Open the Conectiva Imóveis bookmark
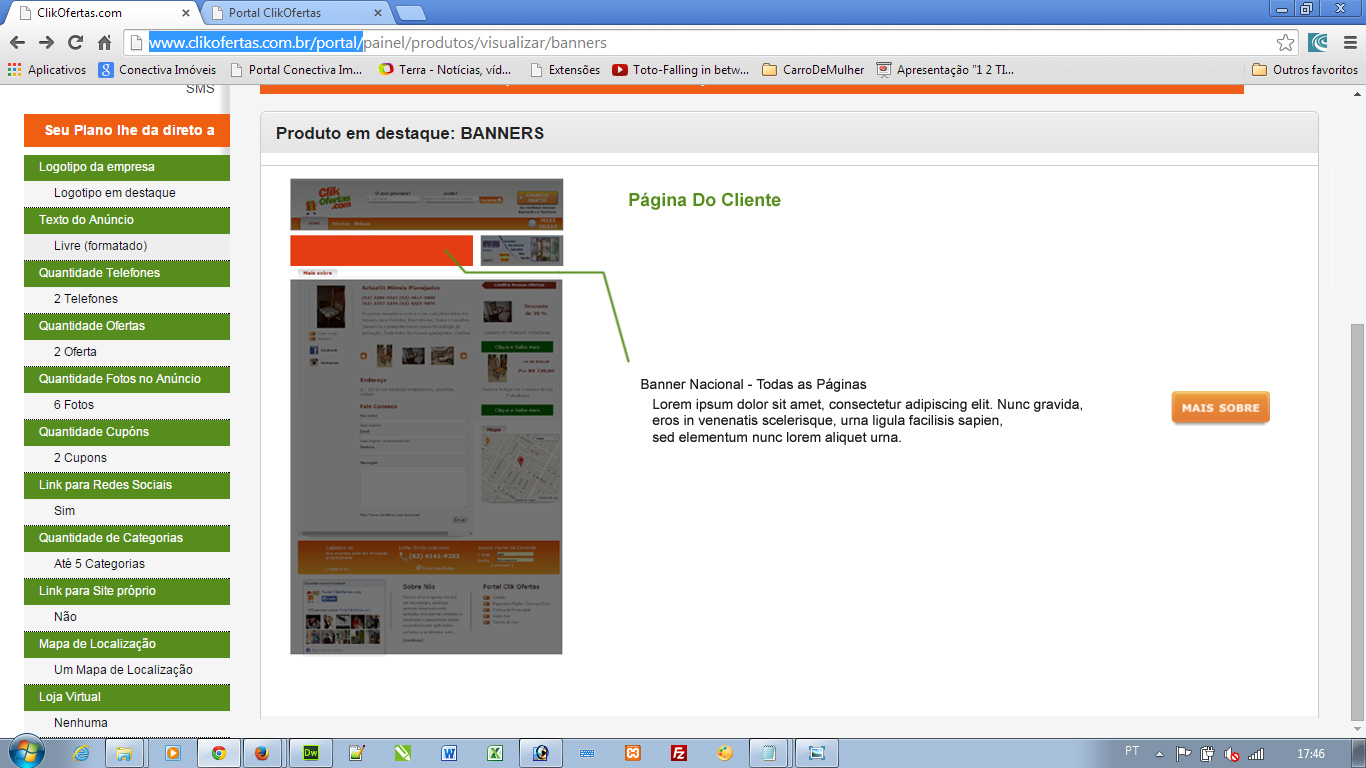The height and width of the screenshot is (768, 1366). (157, 70)
